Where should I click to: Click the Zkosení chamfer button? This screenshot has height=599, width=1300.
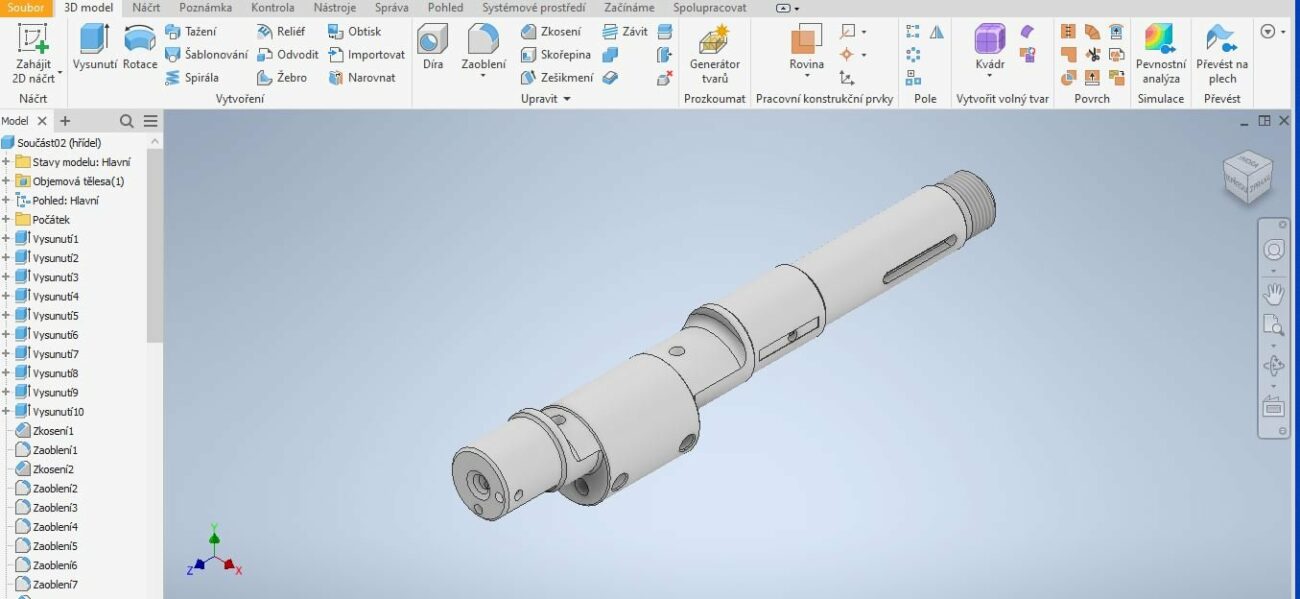coord(550,32)
